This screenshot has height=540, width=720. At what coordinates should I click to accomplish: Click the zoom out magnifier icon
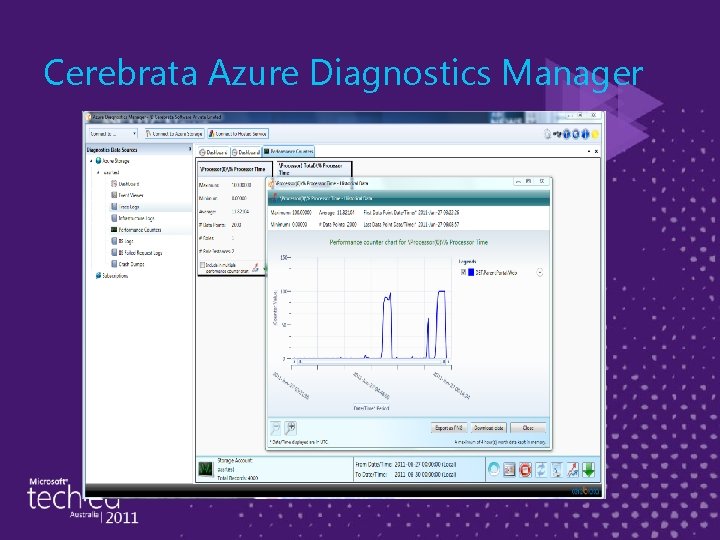pyautogui.click(x=275, y=428)
